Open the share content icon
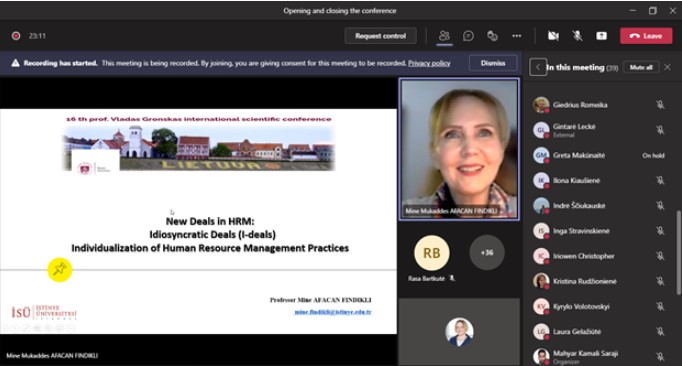This screenshot has width=682, height=366. [x=602, y=36]
